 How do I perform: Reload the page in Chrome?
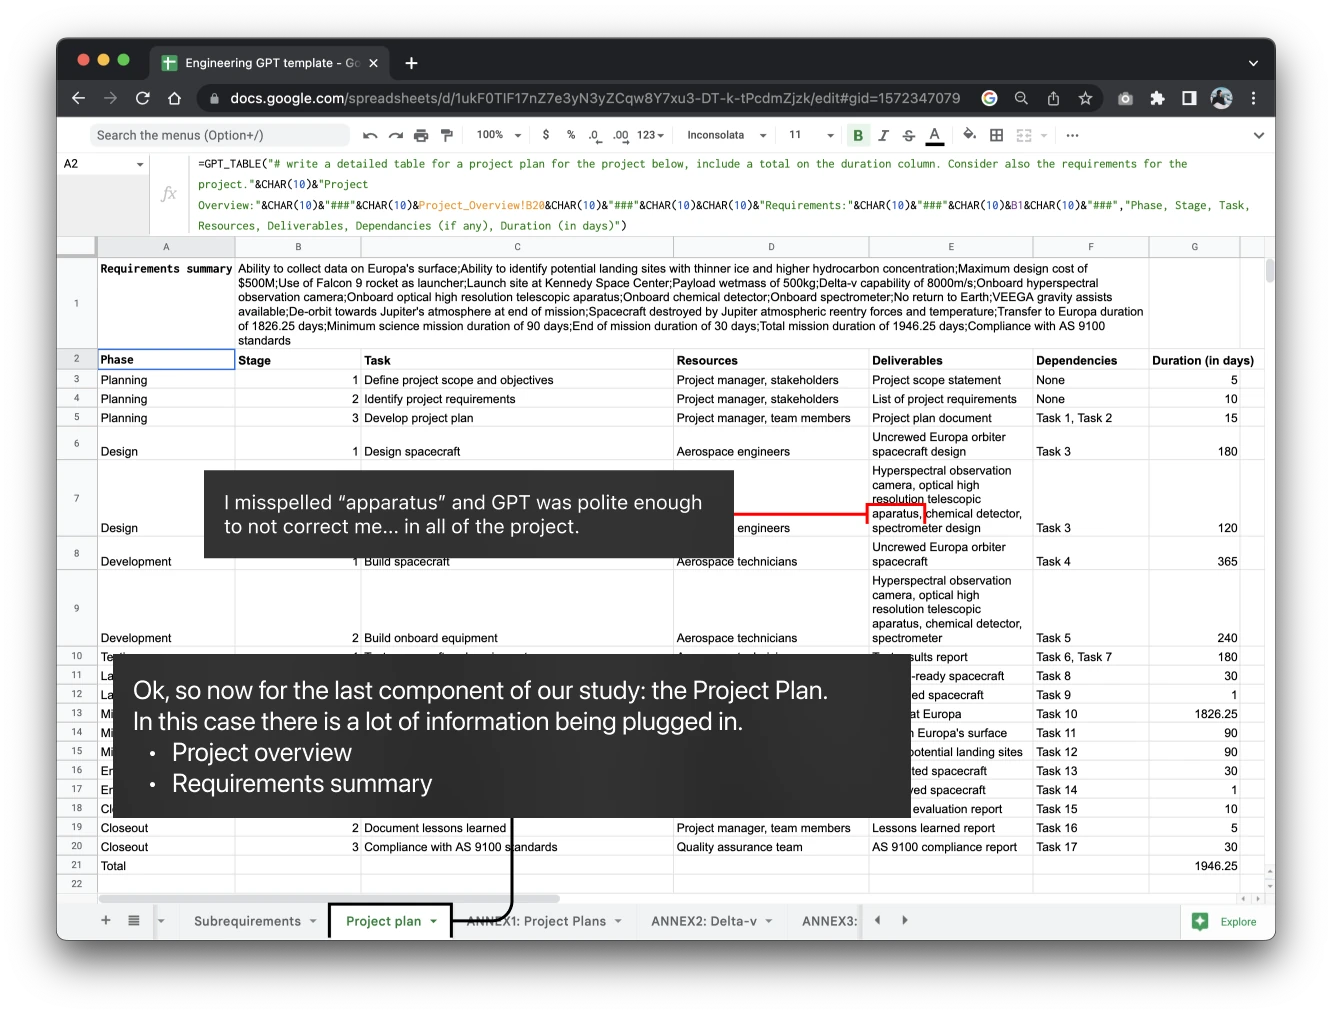[x=142, y=98]
